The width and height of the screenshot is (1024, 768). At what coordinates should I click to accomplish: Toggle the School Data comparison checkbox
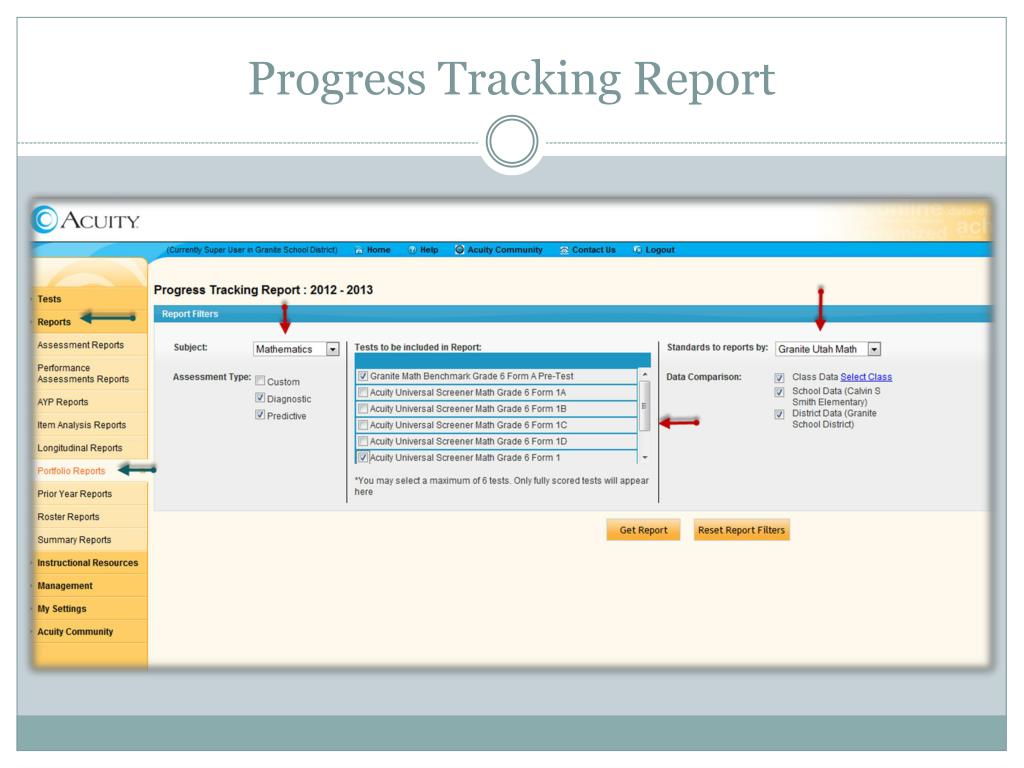pyautogui.click(x=779, y=392)
